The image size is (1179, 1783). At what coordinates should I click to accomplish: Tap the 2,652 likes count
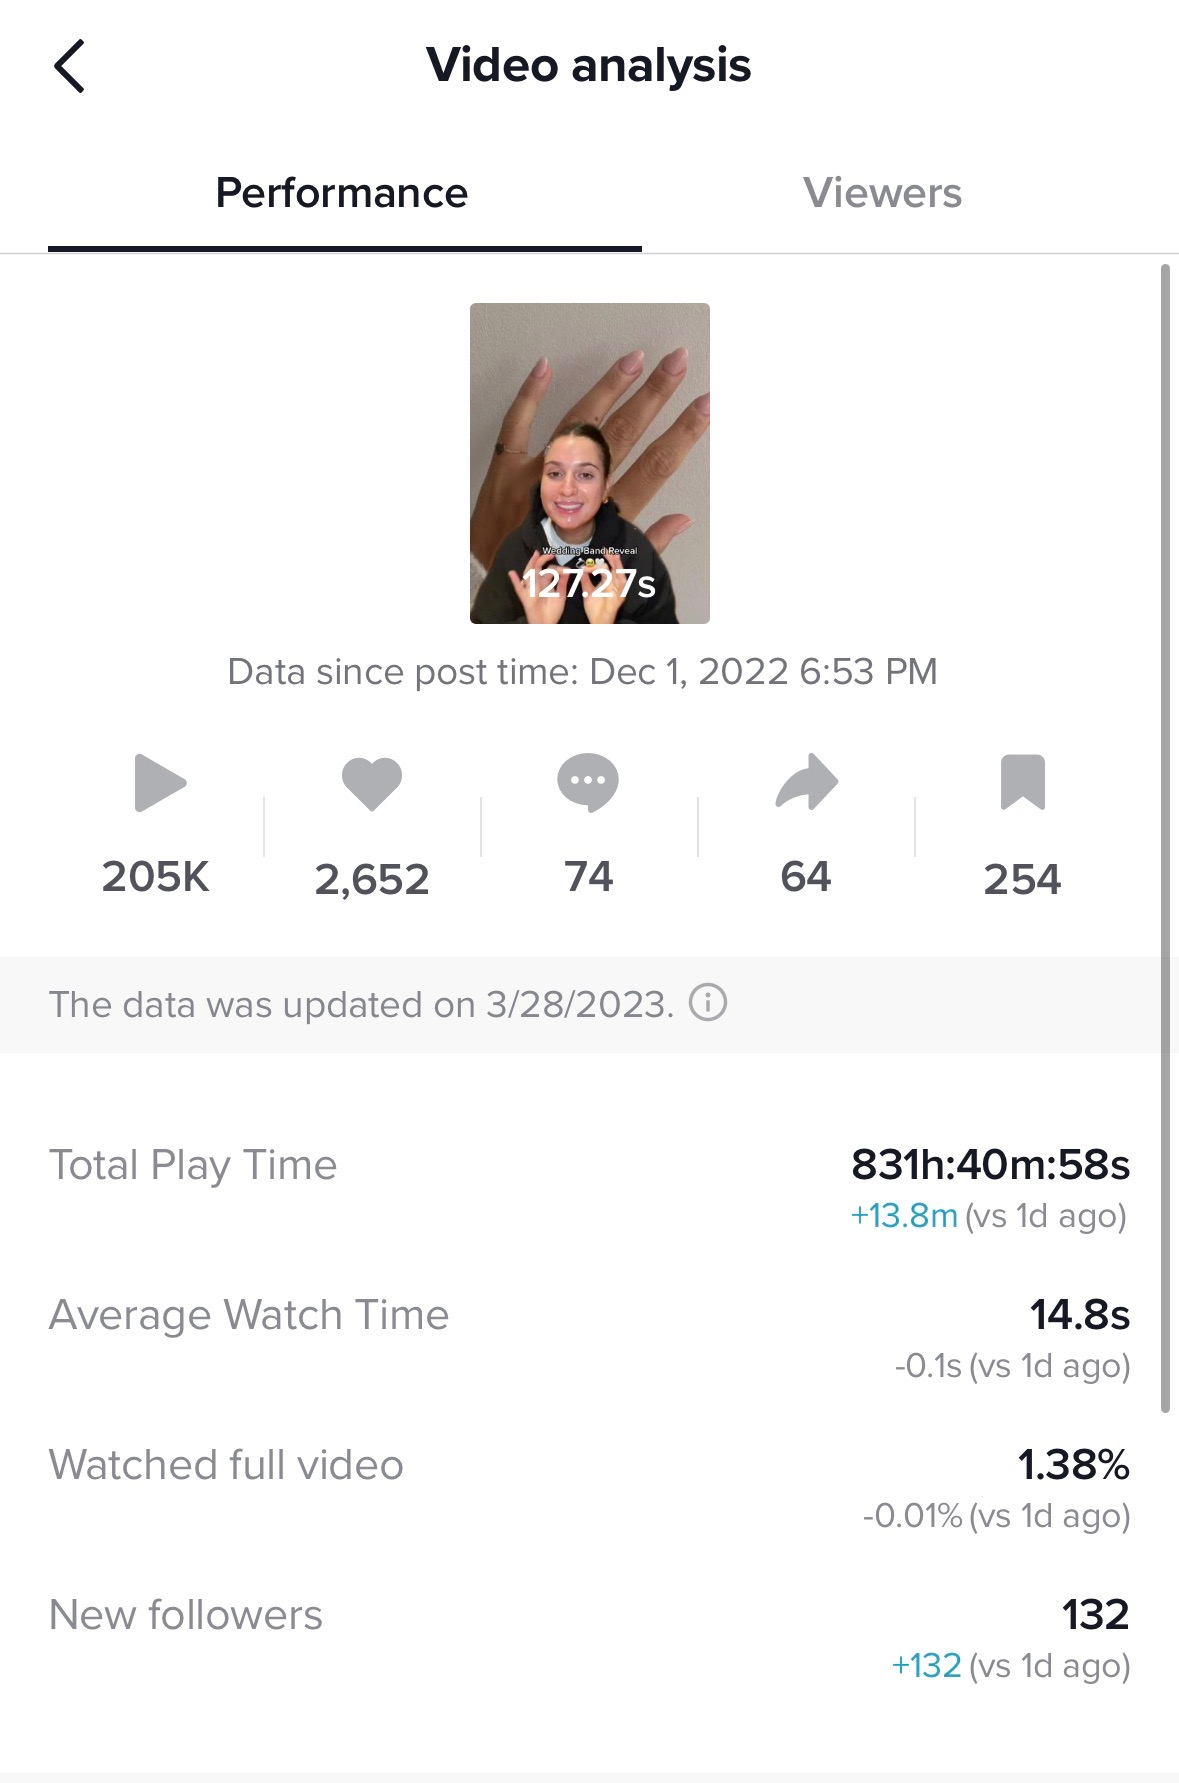(x=372, y=880)
